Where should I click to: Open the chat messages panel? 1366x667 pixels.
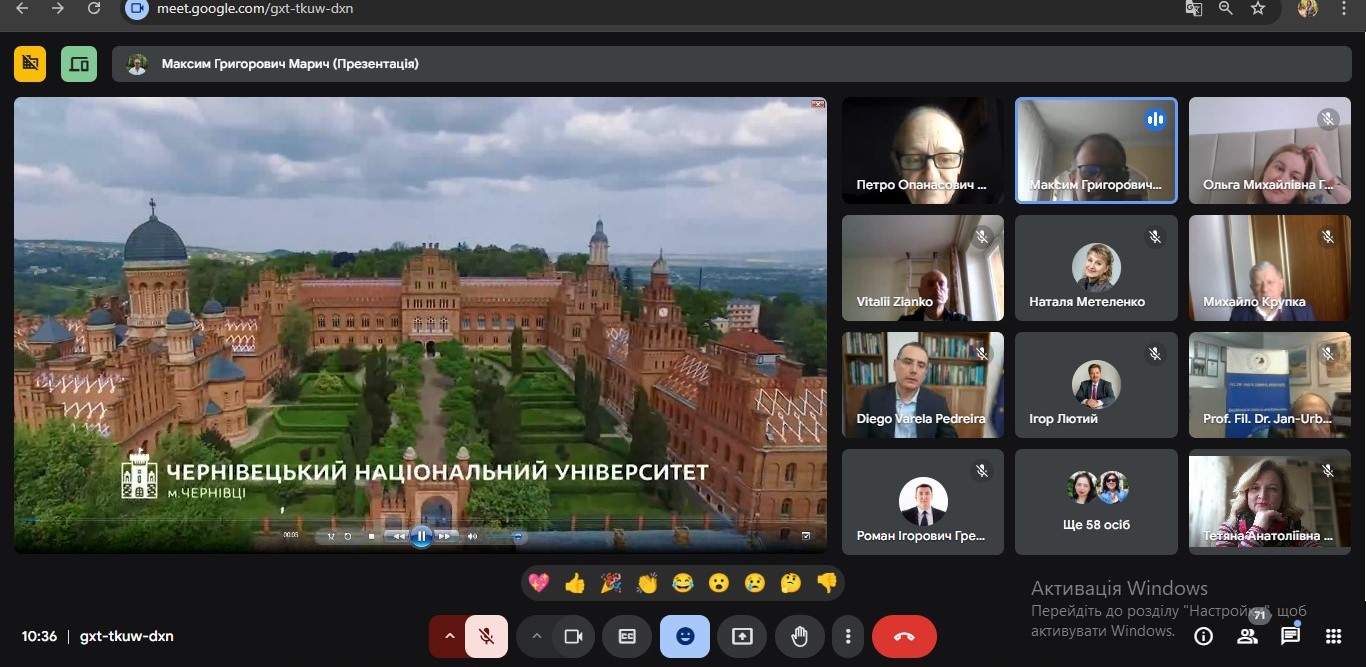[1290, 636]
